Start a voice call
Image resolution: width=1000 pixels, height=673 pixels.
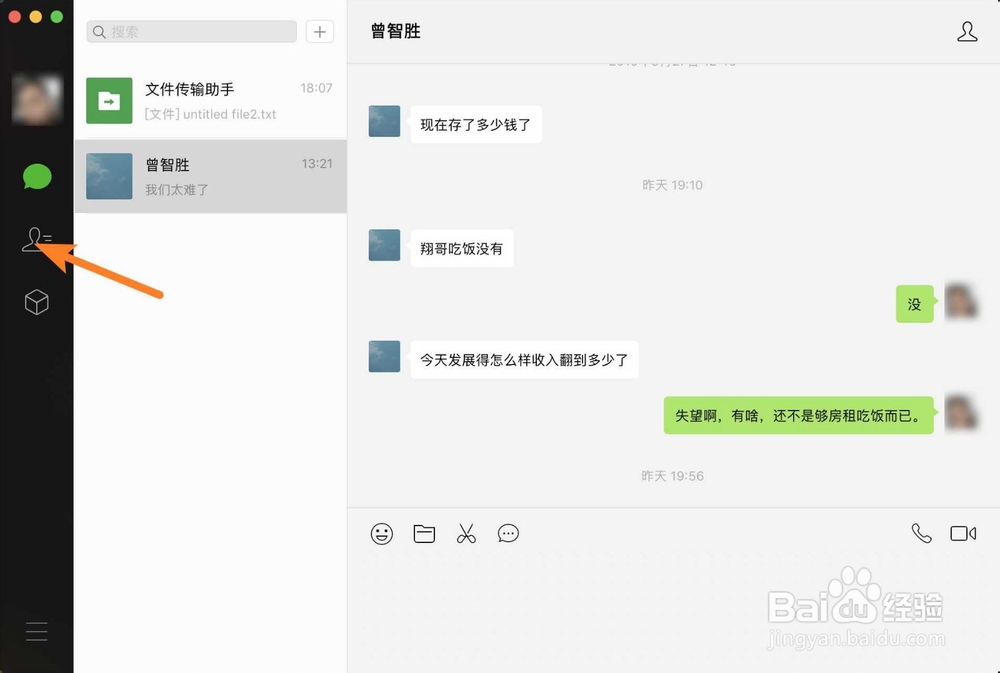tap(921, 533)
